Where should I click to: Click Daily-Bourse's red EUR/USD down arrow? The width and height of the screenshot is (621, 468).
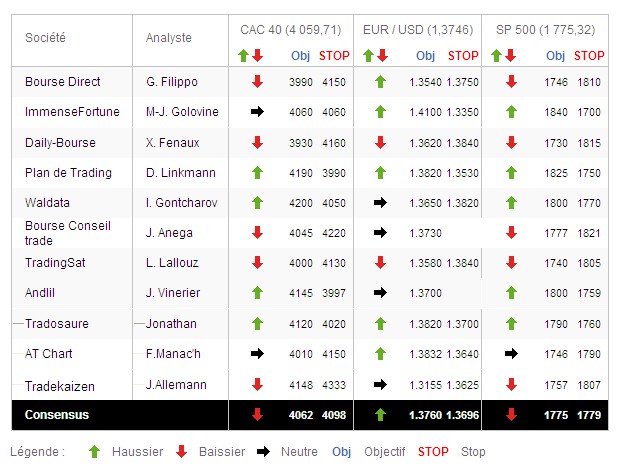pos(380,143)
